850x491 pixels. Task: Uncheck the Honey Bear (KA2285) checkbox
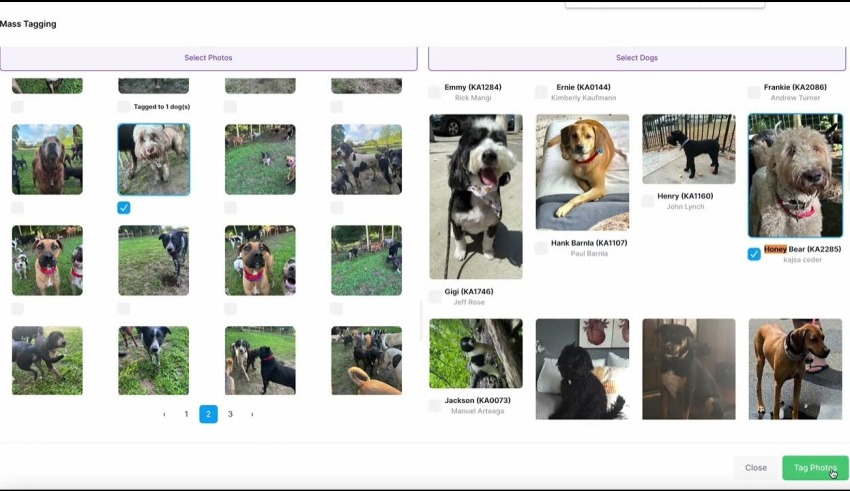[754, 254]
